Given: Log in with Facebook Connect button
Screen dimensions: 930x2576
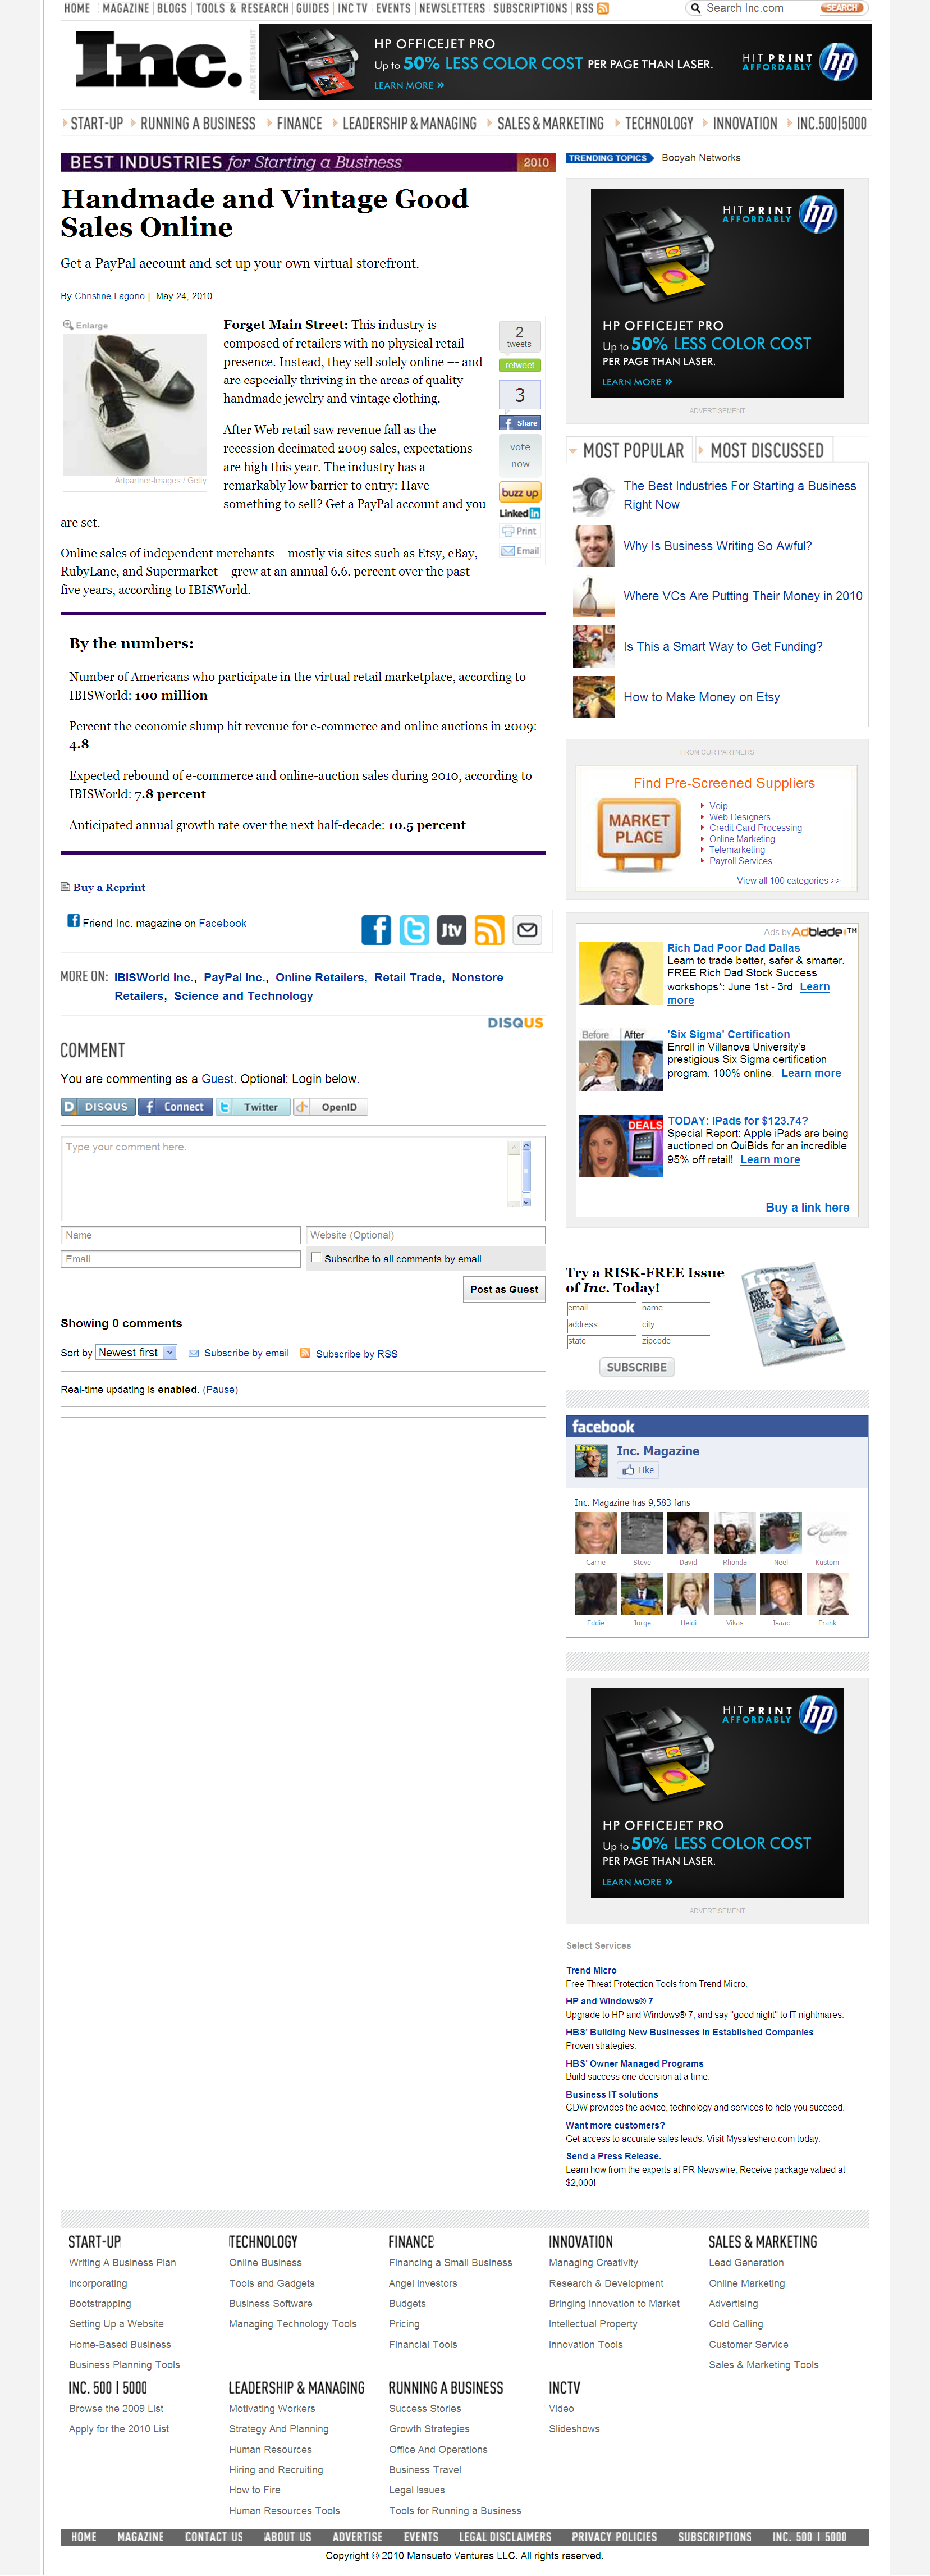Looking at the screenshot, I should pos(175,1107).
